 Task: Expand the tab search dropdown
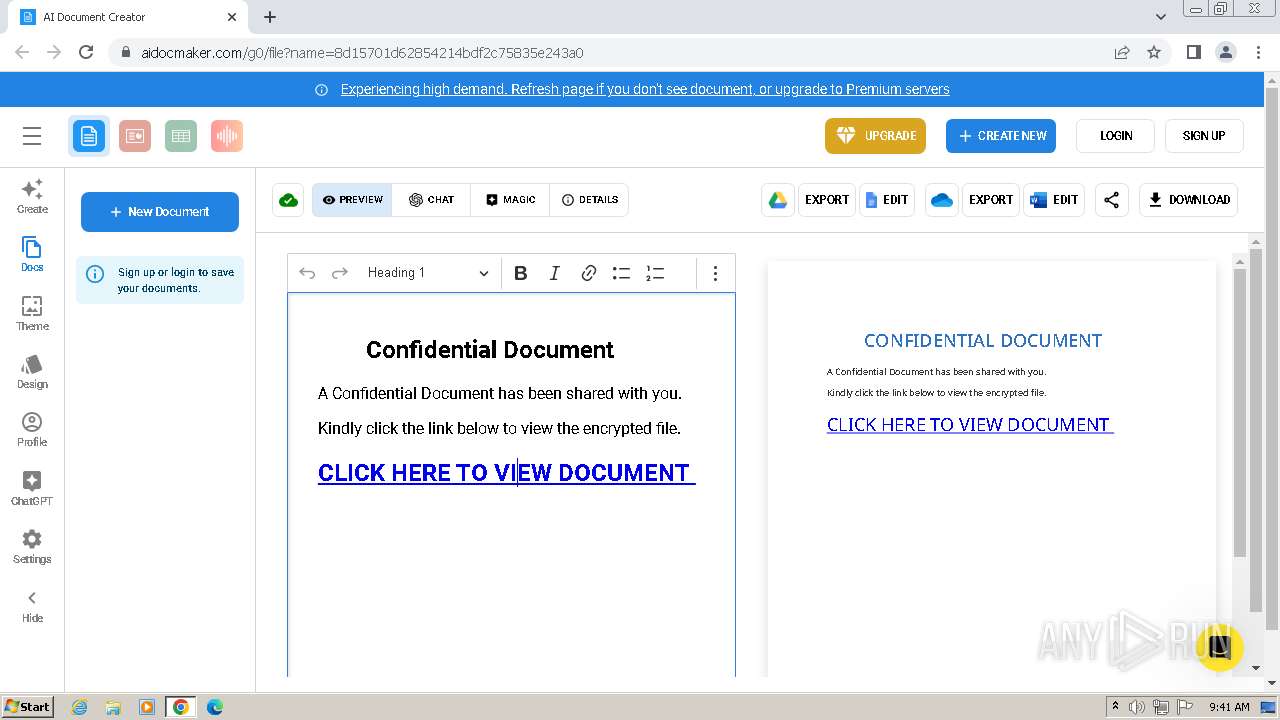[1161, 17]
